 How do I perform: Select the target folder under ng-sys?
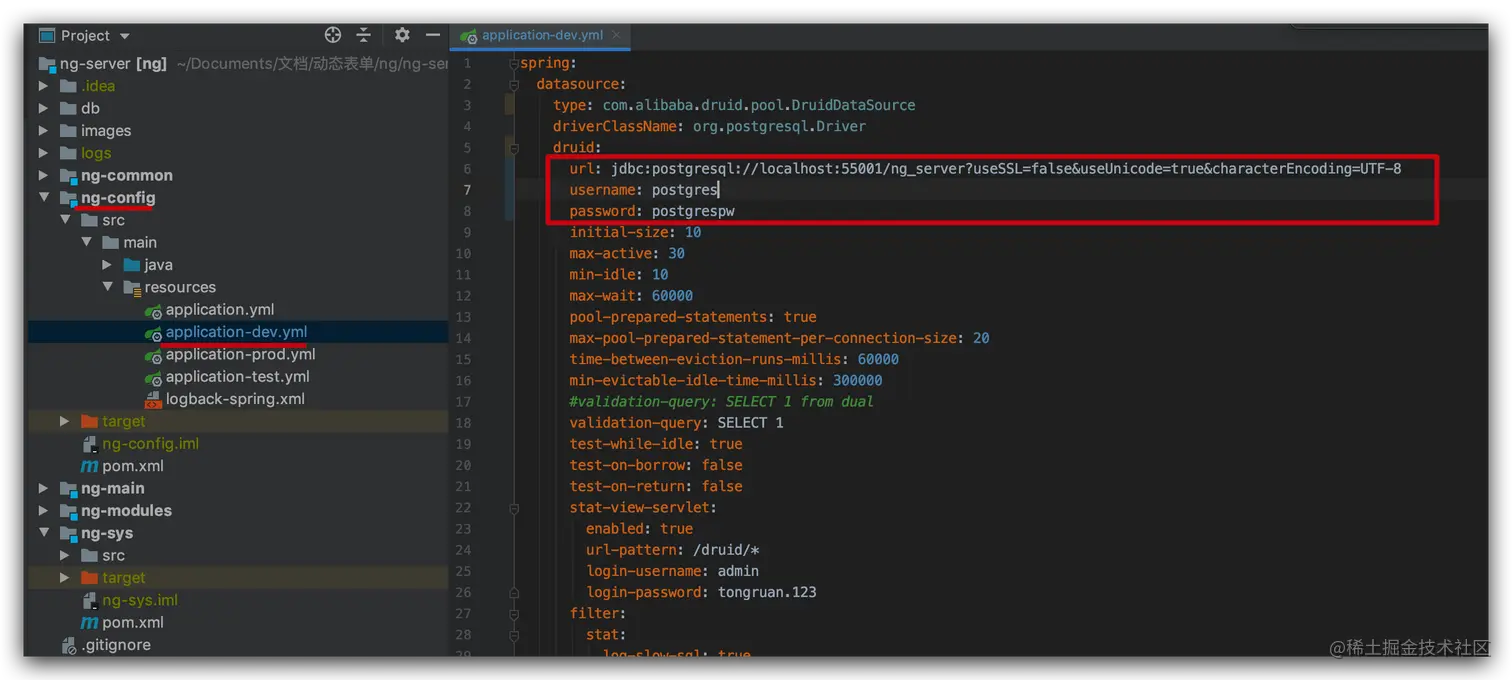point(124,578)
